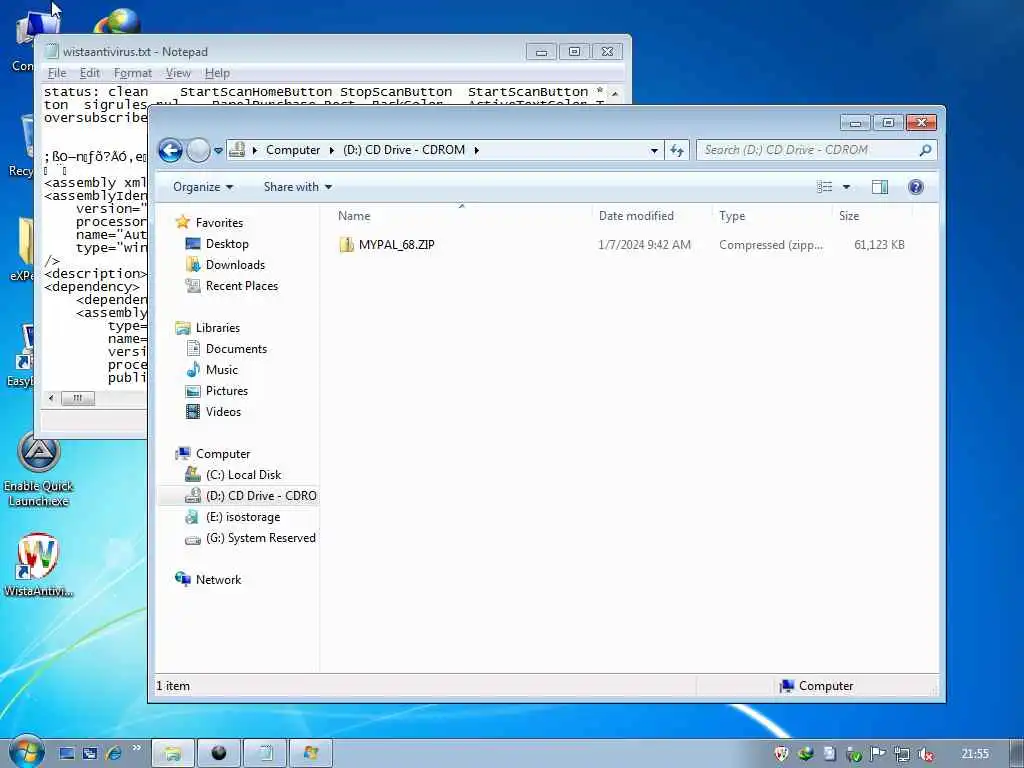Expand address bar previous locations dropdown
1024x768 pixels.
[654, 151]
